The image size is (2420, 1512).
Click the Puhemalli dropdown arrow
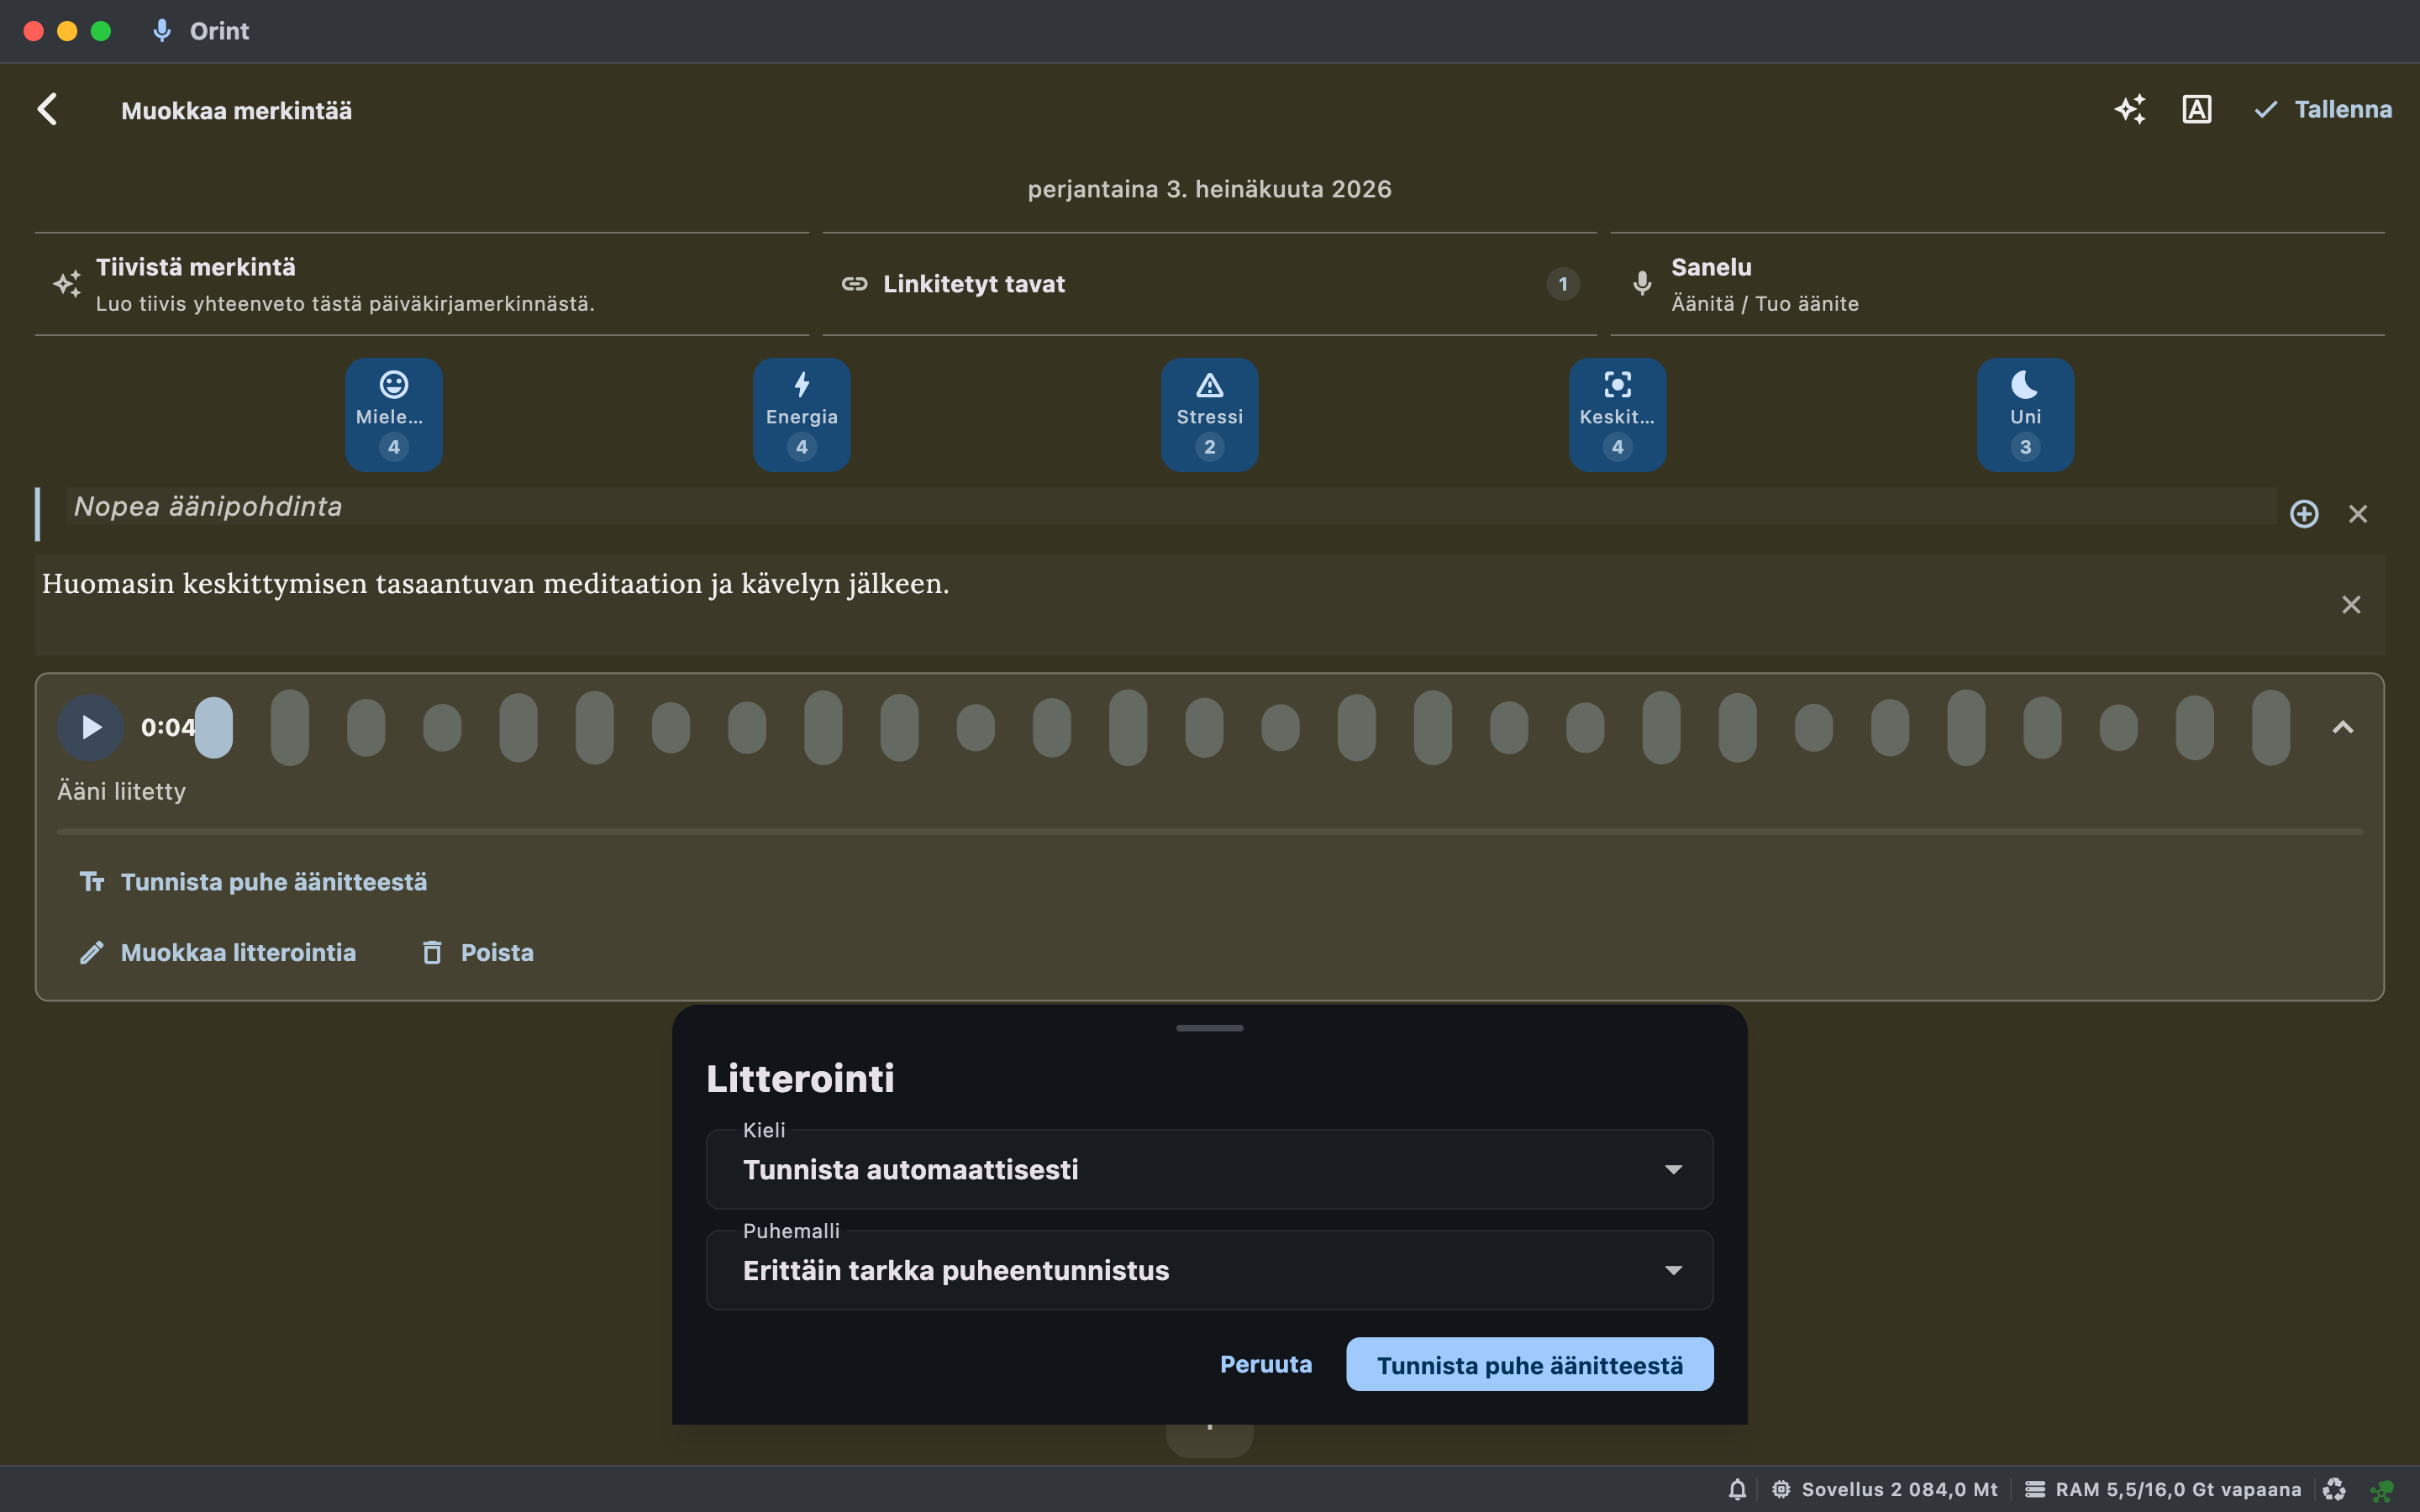point(1673,1270)
